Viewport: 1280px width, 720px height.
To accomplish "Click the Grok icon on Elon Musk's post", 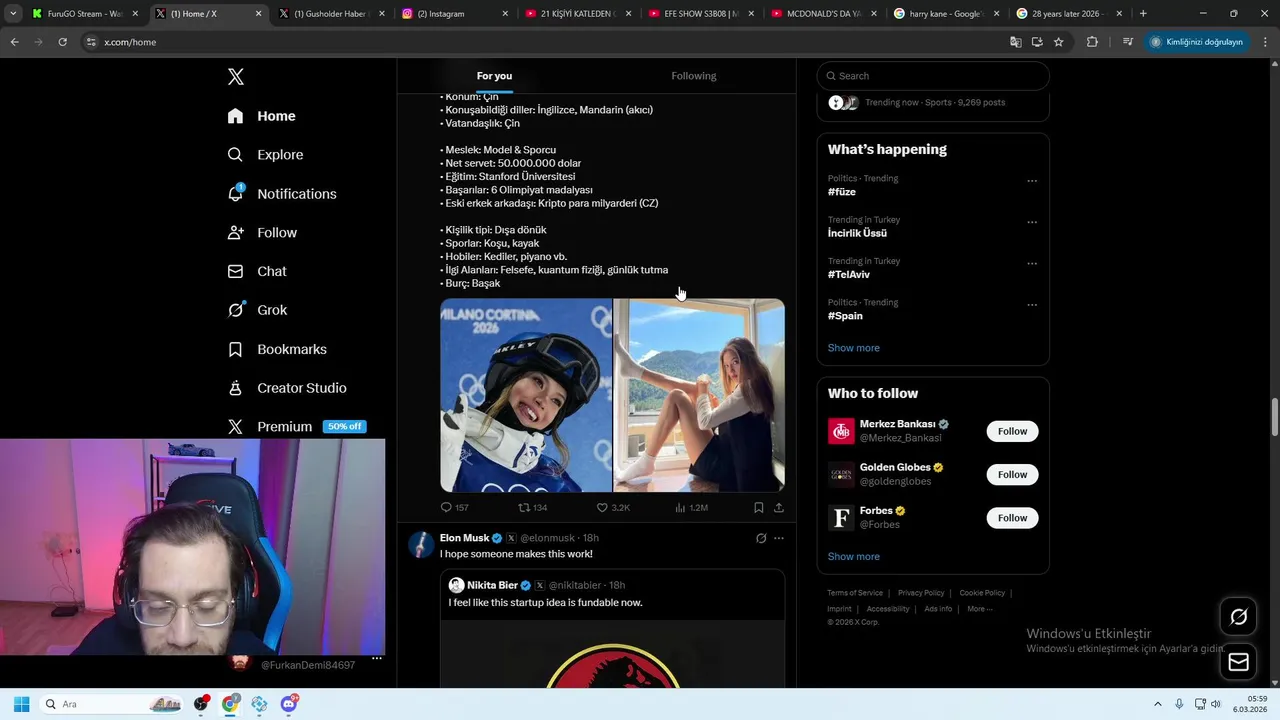I will coord(761,538).
